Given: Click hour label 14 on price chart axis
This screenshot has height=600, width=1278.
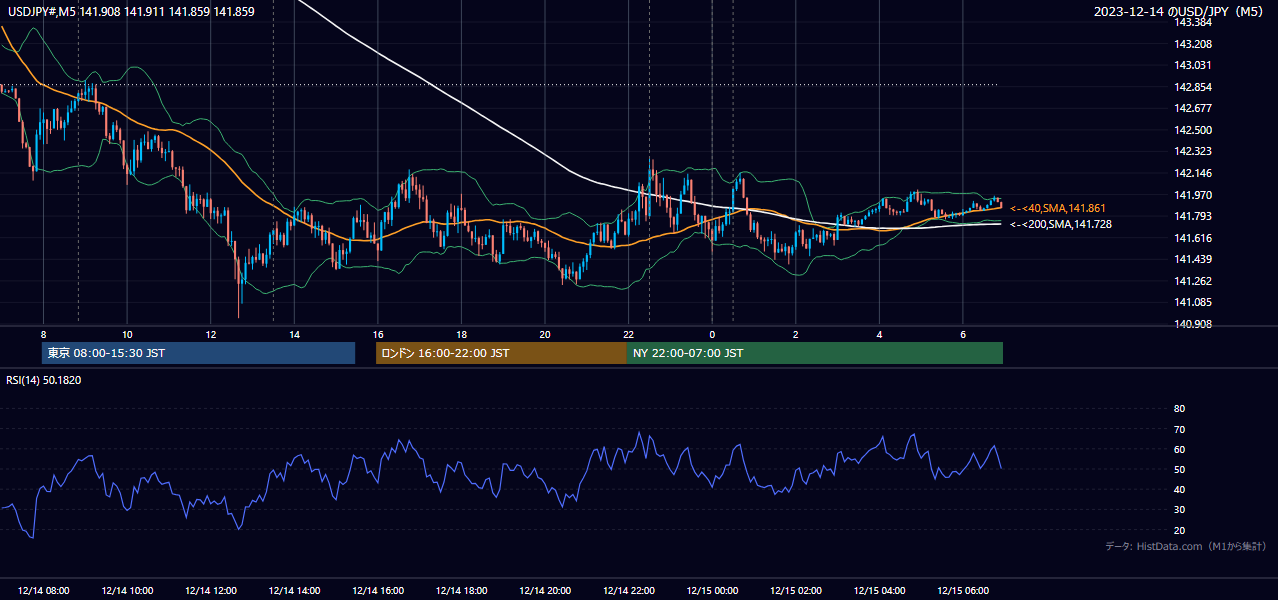Looking at the screenshot, I should click(294, 334).
